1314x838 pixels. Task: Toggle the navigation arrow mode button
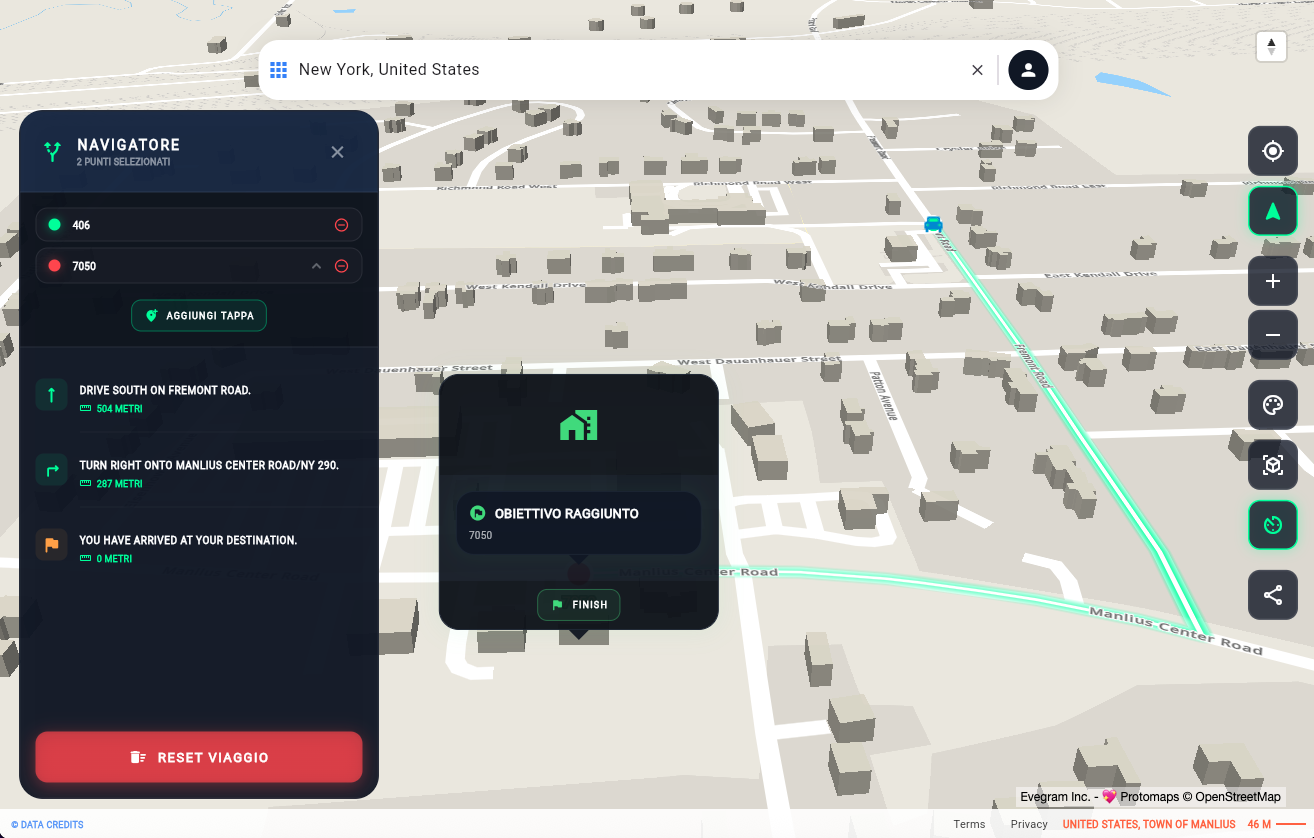[1272, 212]
